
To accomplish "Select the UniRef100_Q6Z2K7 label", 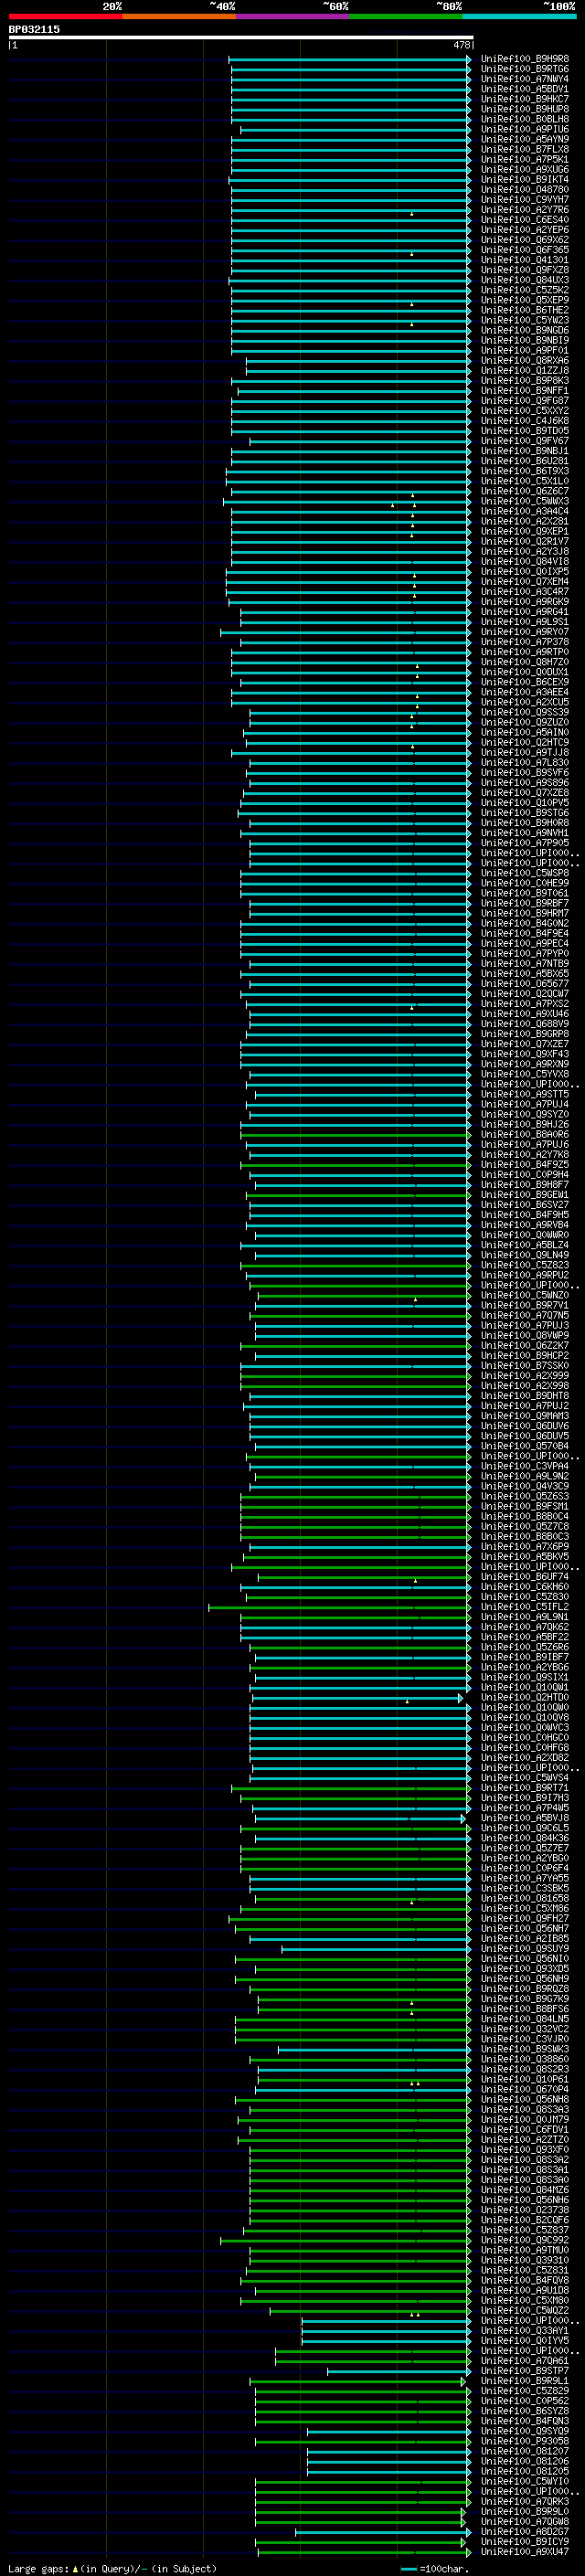I will point(525,1346).
